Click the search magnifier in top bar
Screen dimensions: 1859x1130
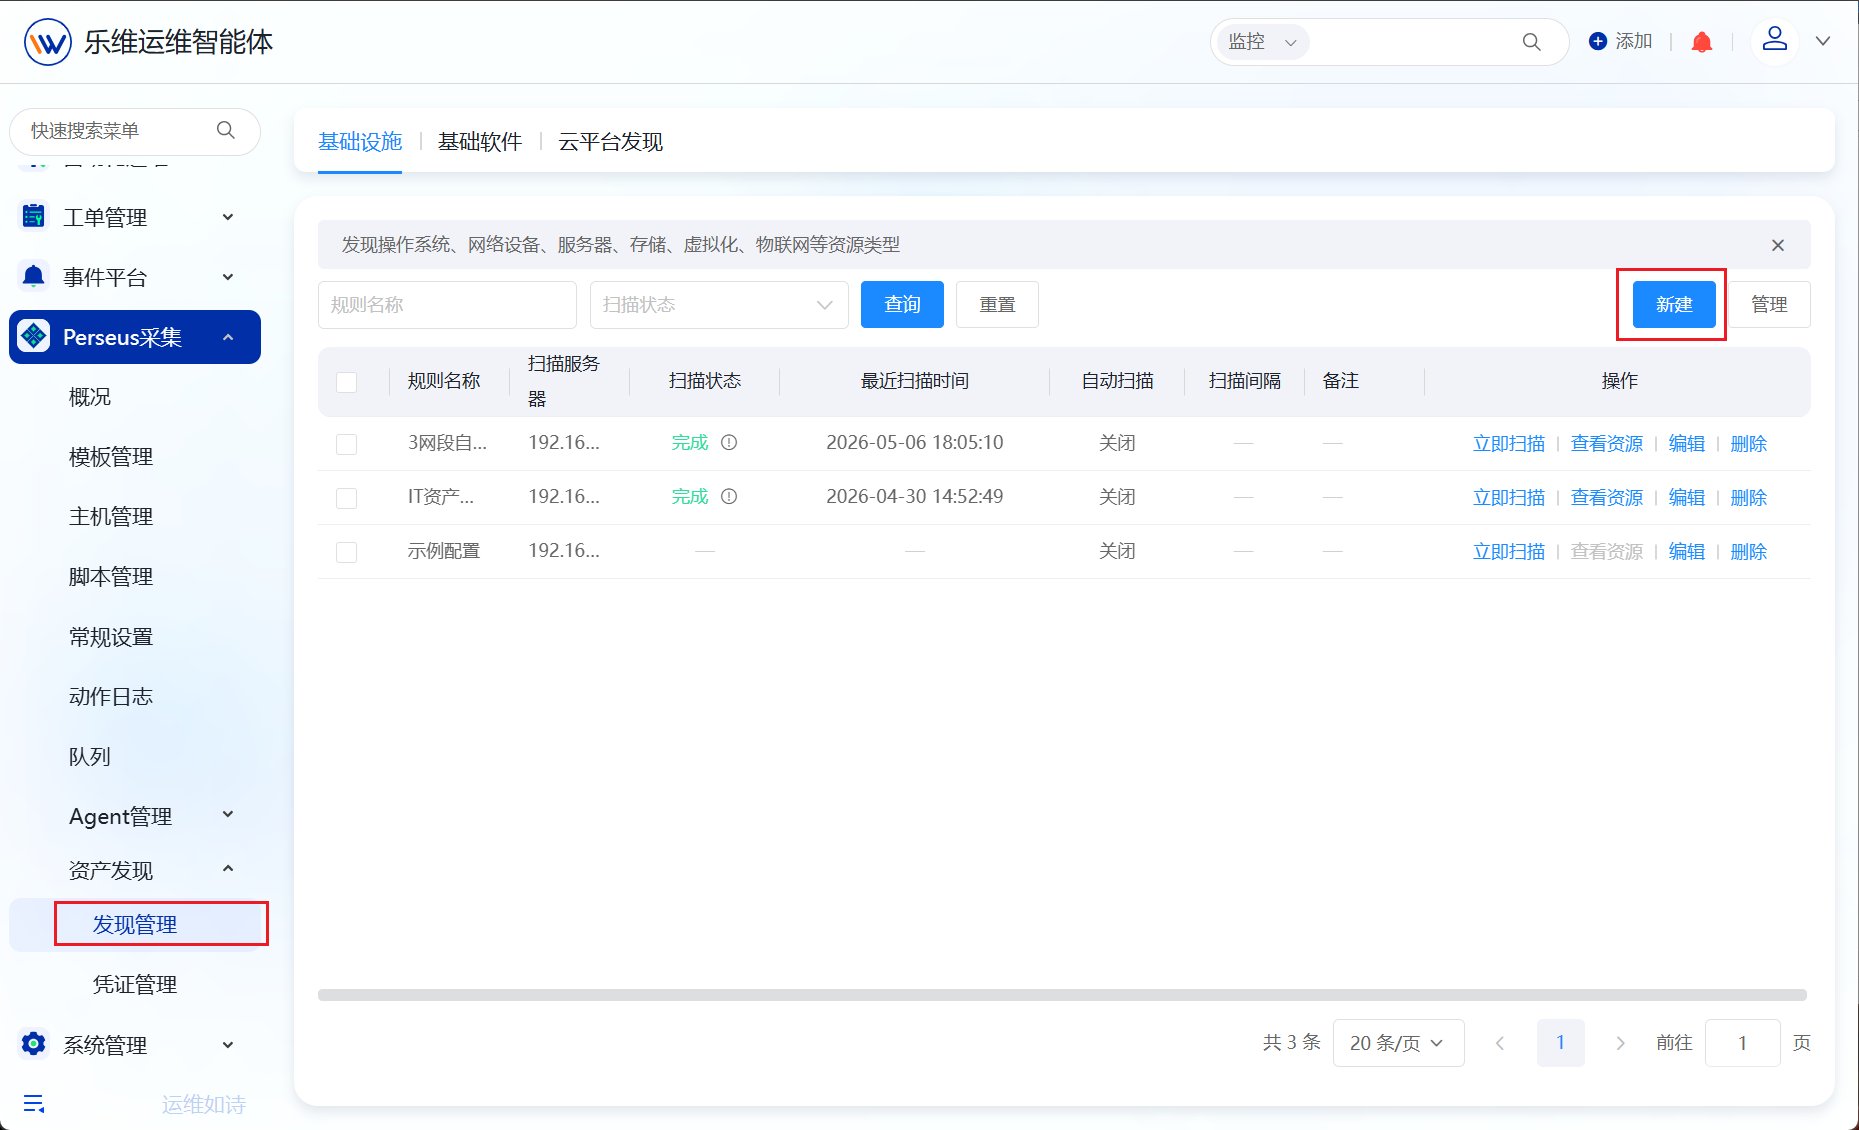[x=1531, y=42]
